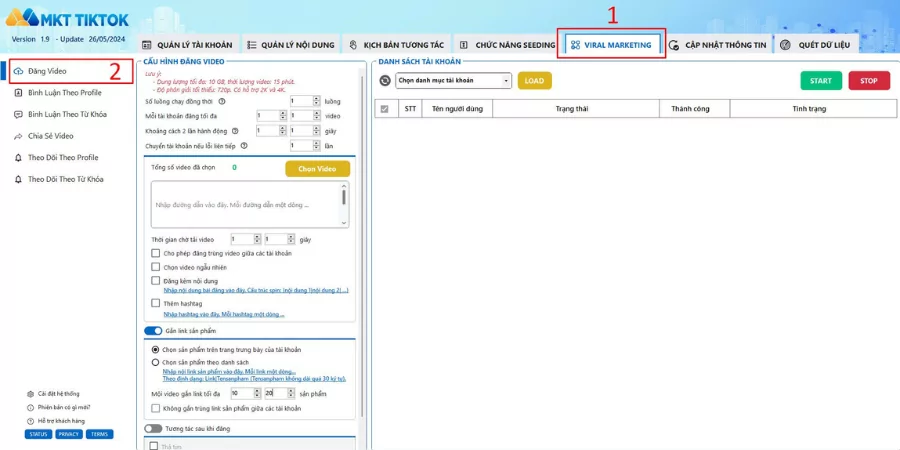The height and width of the screenshot is (450, 900).
Task: Click list icon on Quản Lý Nội Dung tab
Action: coord(252,45)
